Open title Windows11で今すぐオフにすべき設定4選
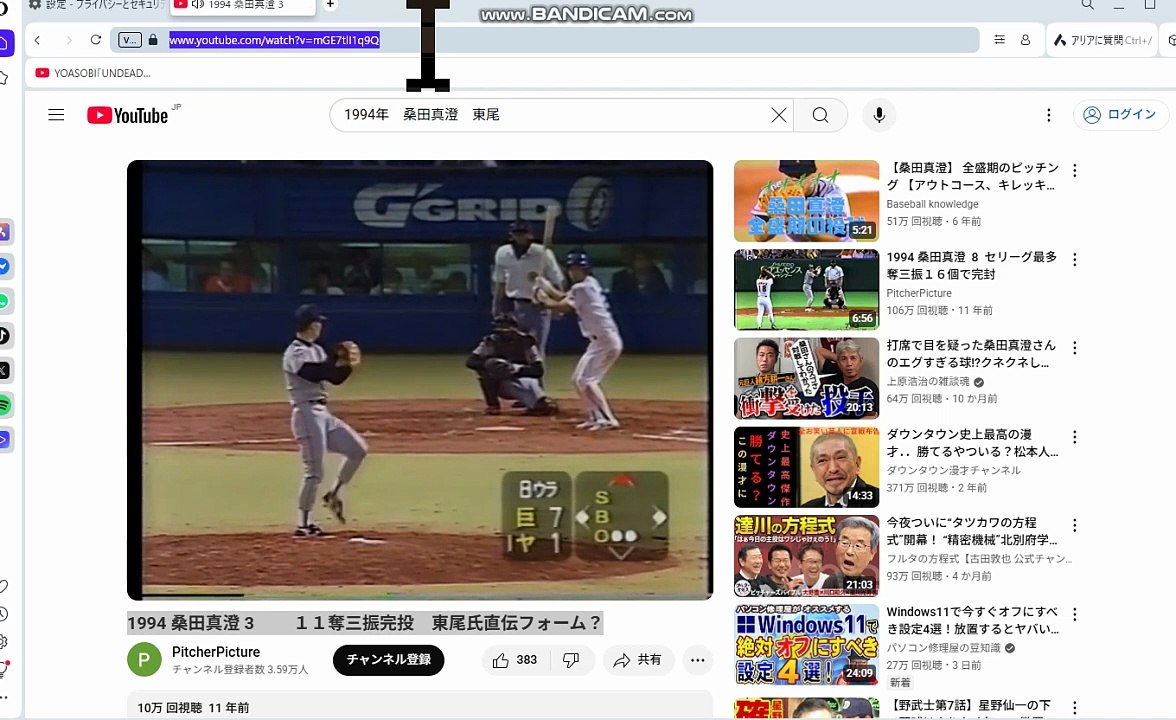Image resolution: width=1176 pixels, height=720 pixels. 973,620
